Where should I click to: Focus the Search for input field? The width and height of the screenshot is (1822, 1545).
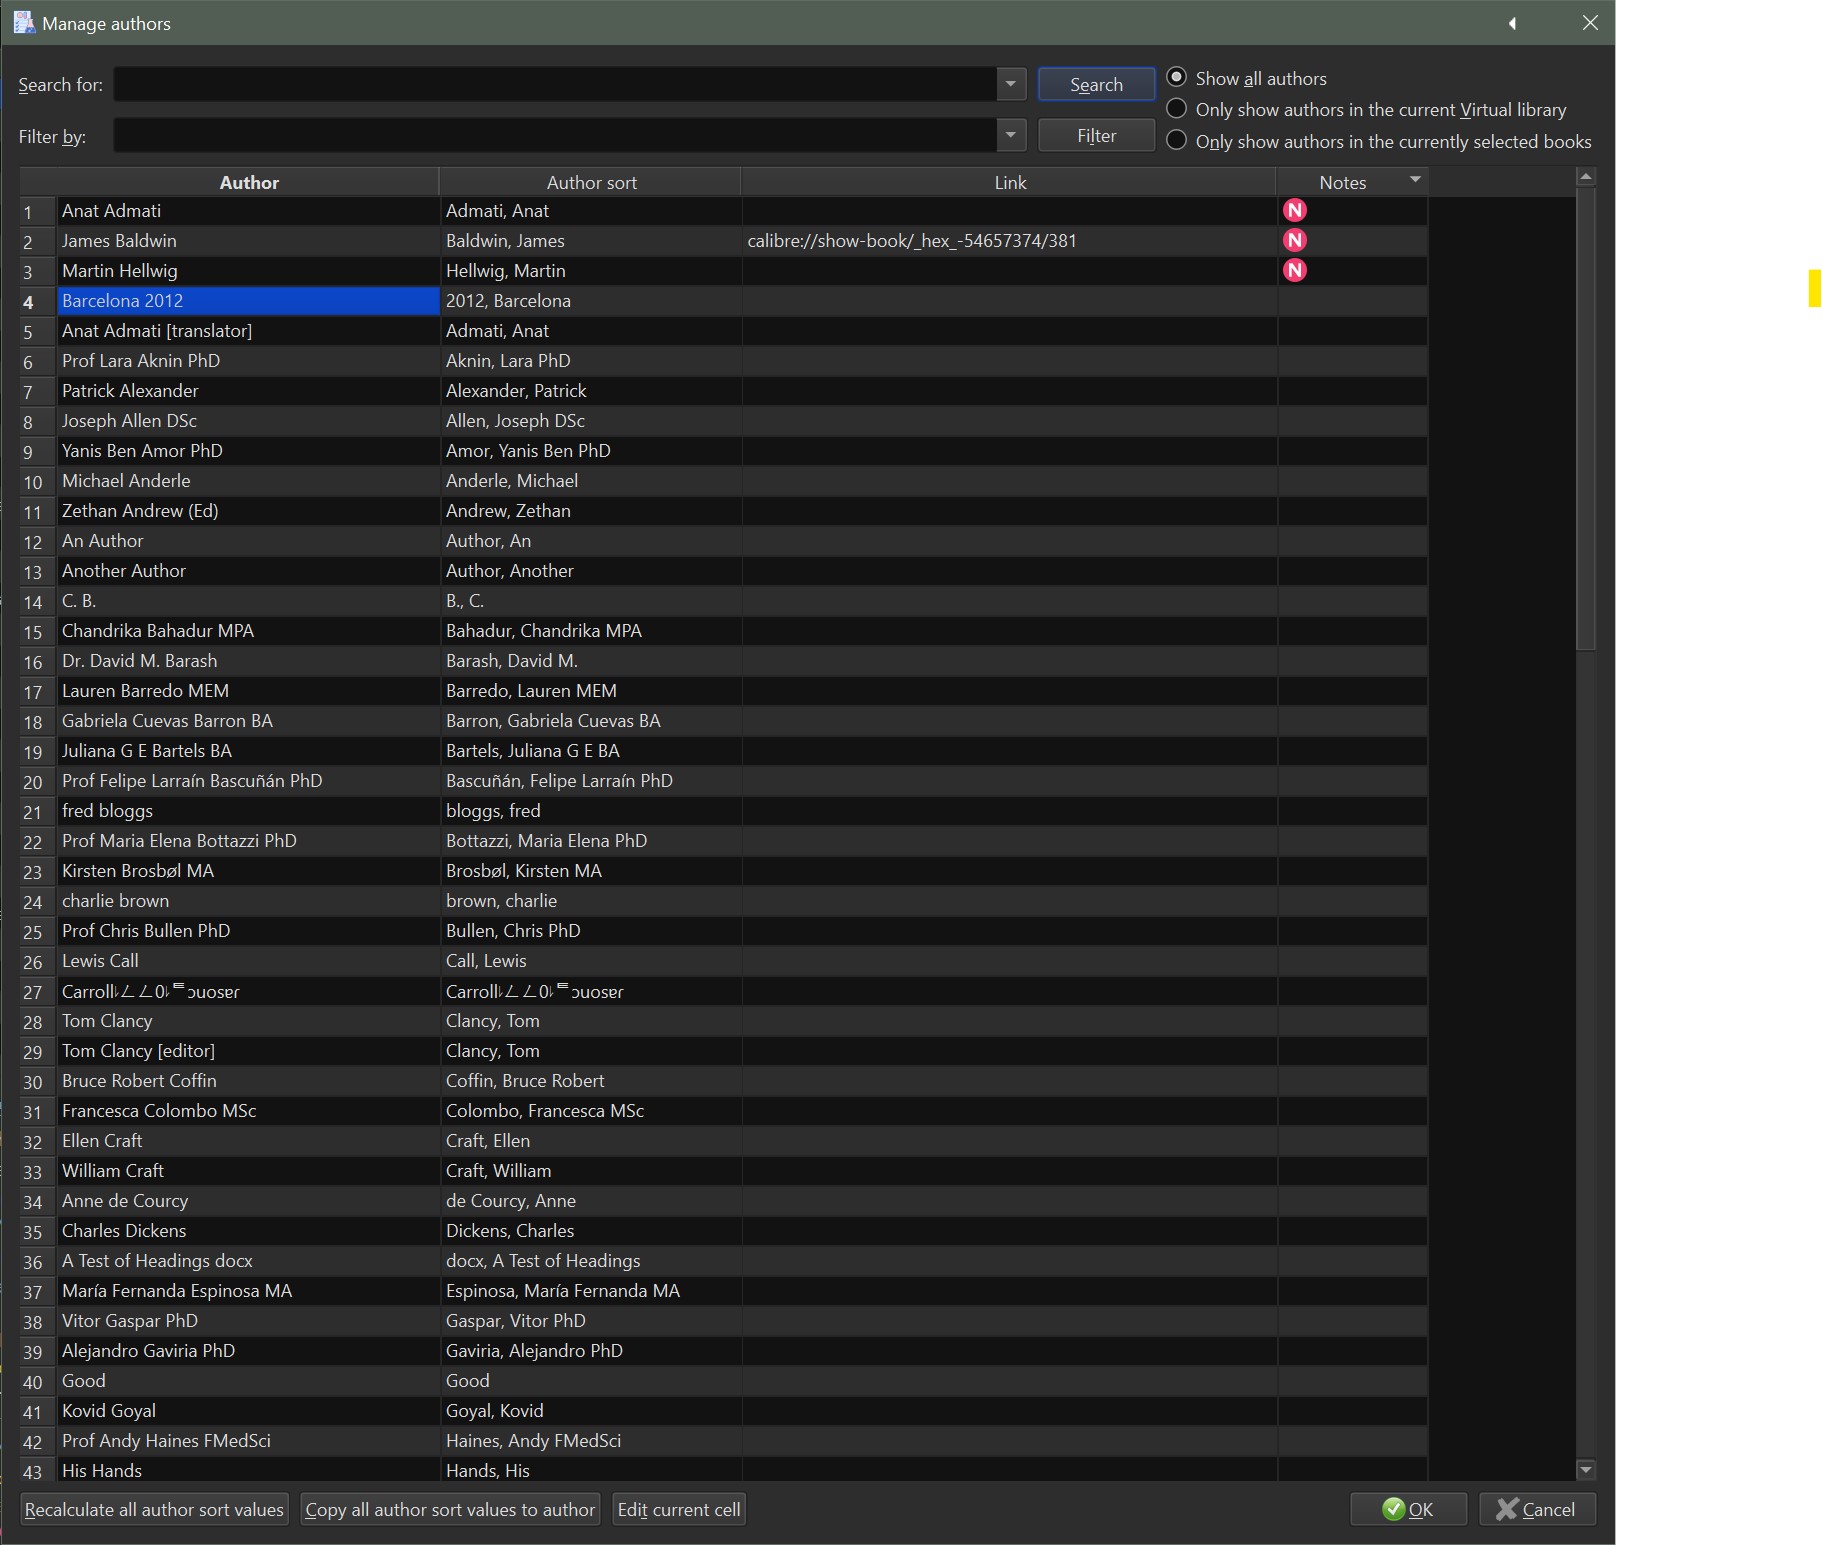(555, 84)
